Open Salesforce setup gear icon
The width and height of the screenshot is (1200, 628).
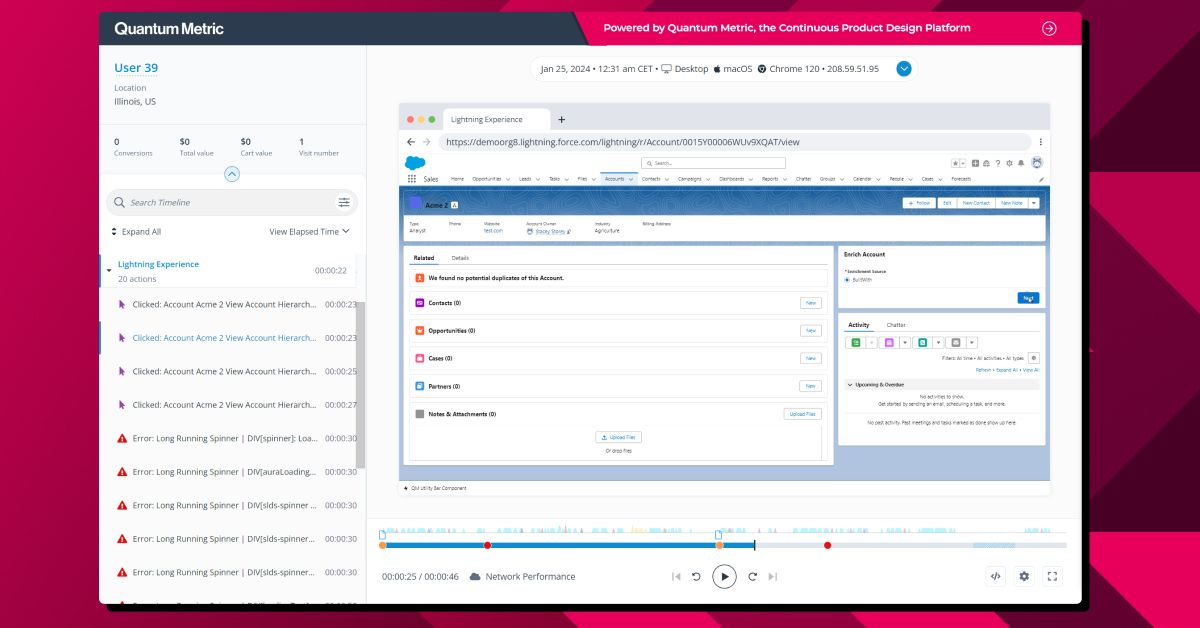(1009, 163)
